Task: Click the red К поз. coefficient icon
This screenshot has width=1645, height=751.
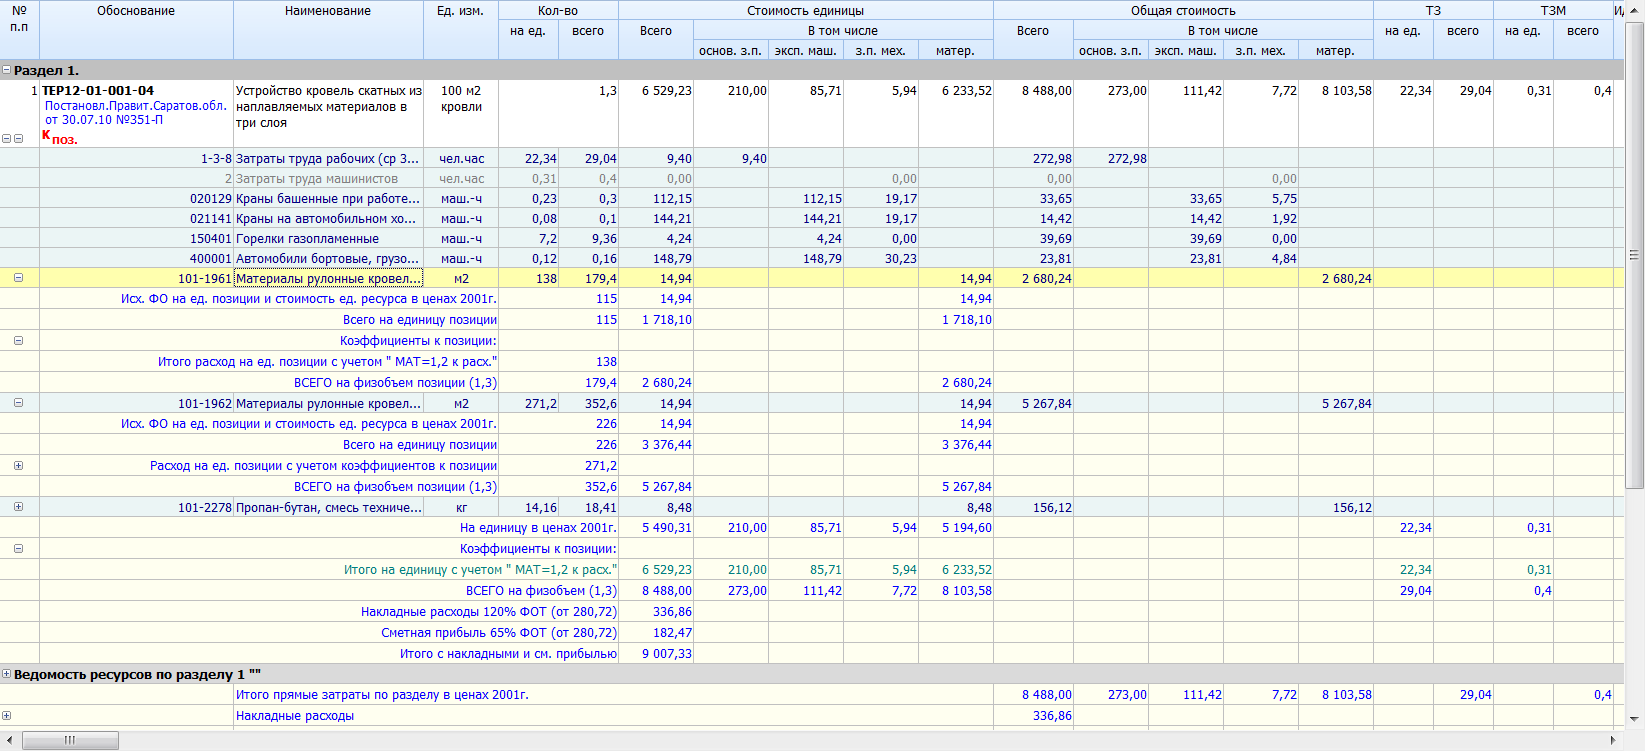Action: pyautogui.click(x=59, y=138)
